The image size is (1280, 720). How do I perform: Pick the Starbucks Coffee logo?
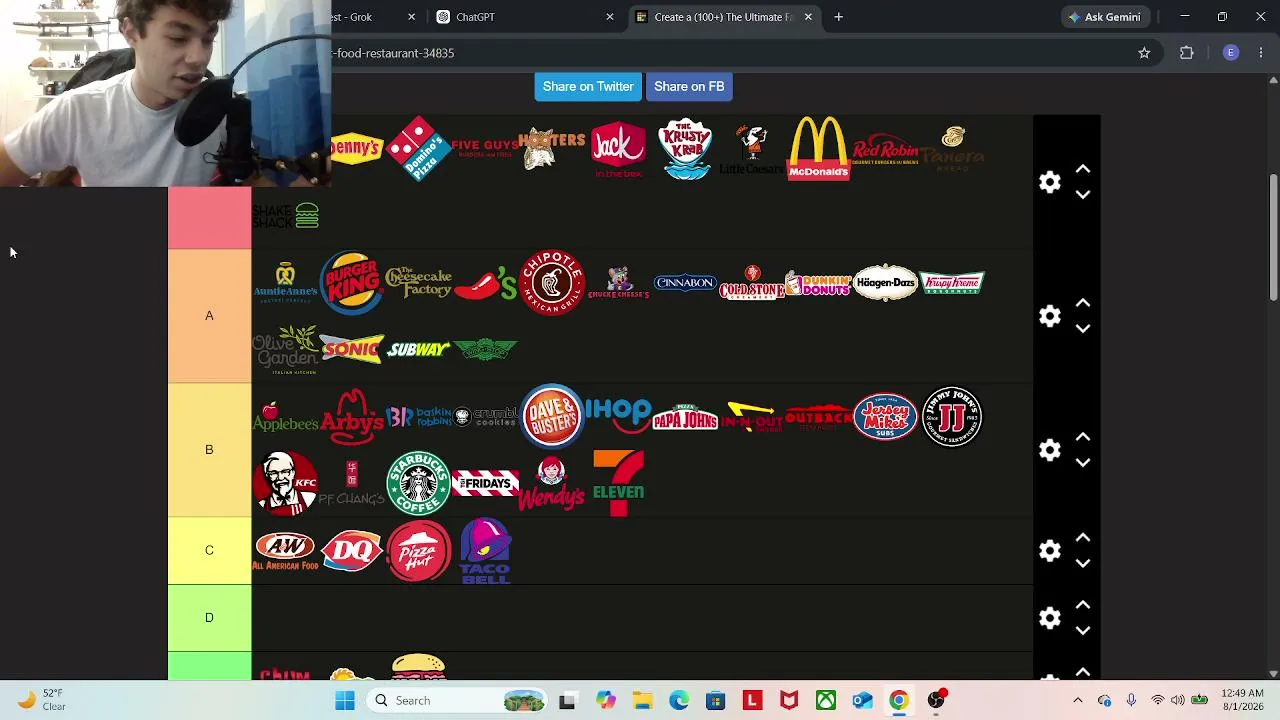tap(418, 483)
